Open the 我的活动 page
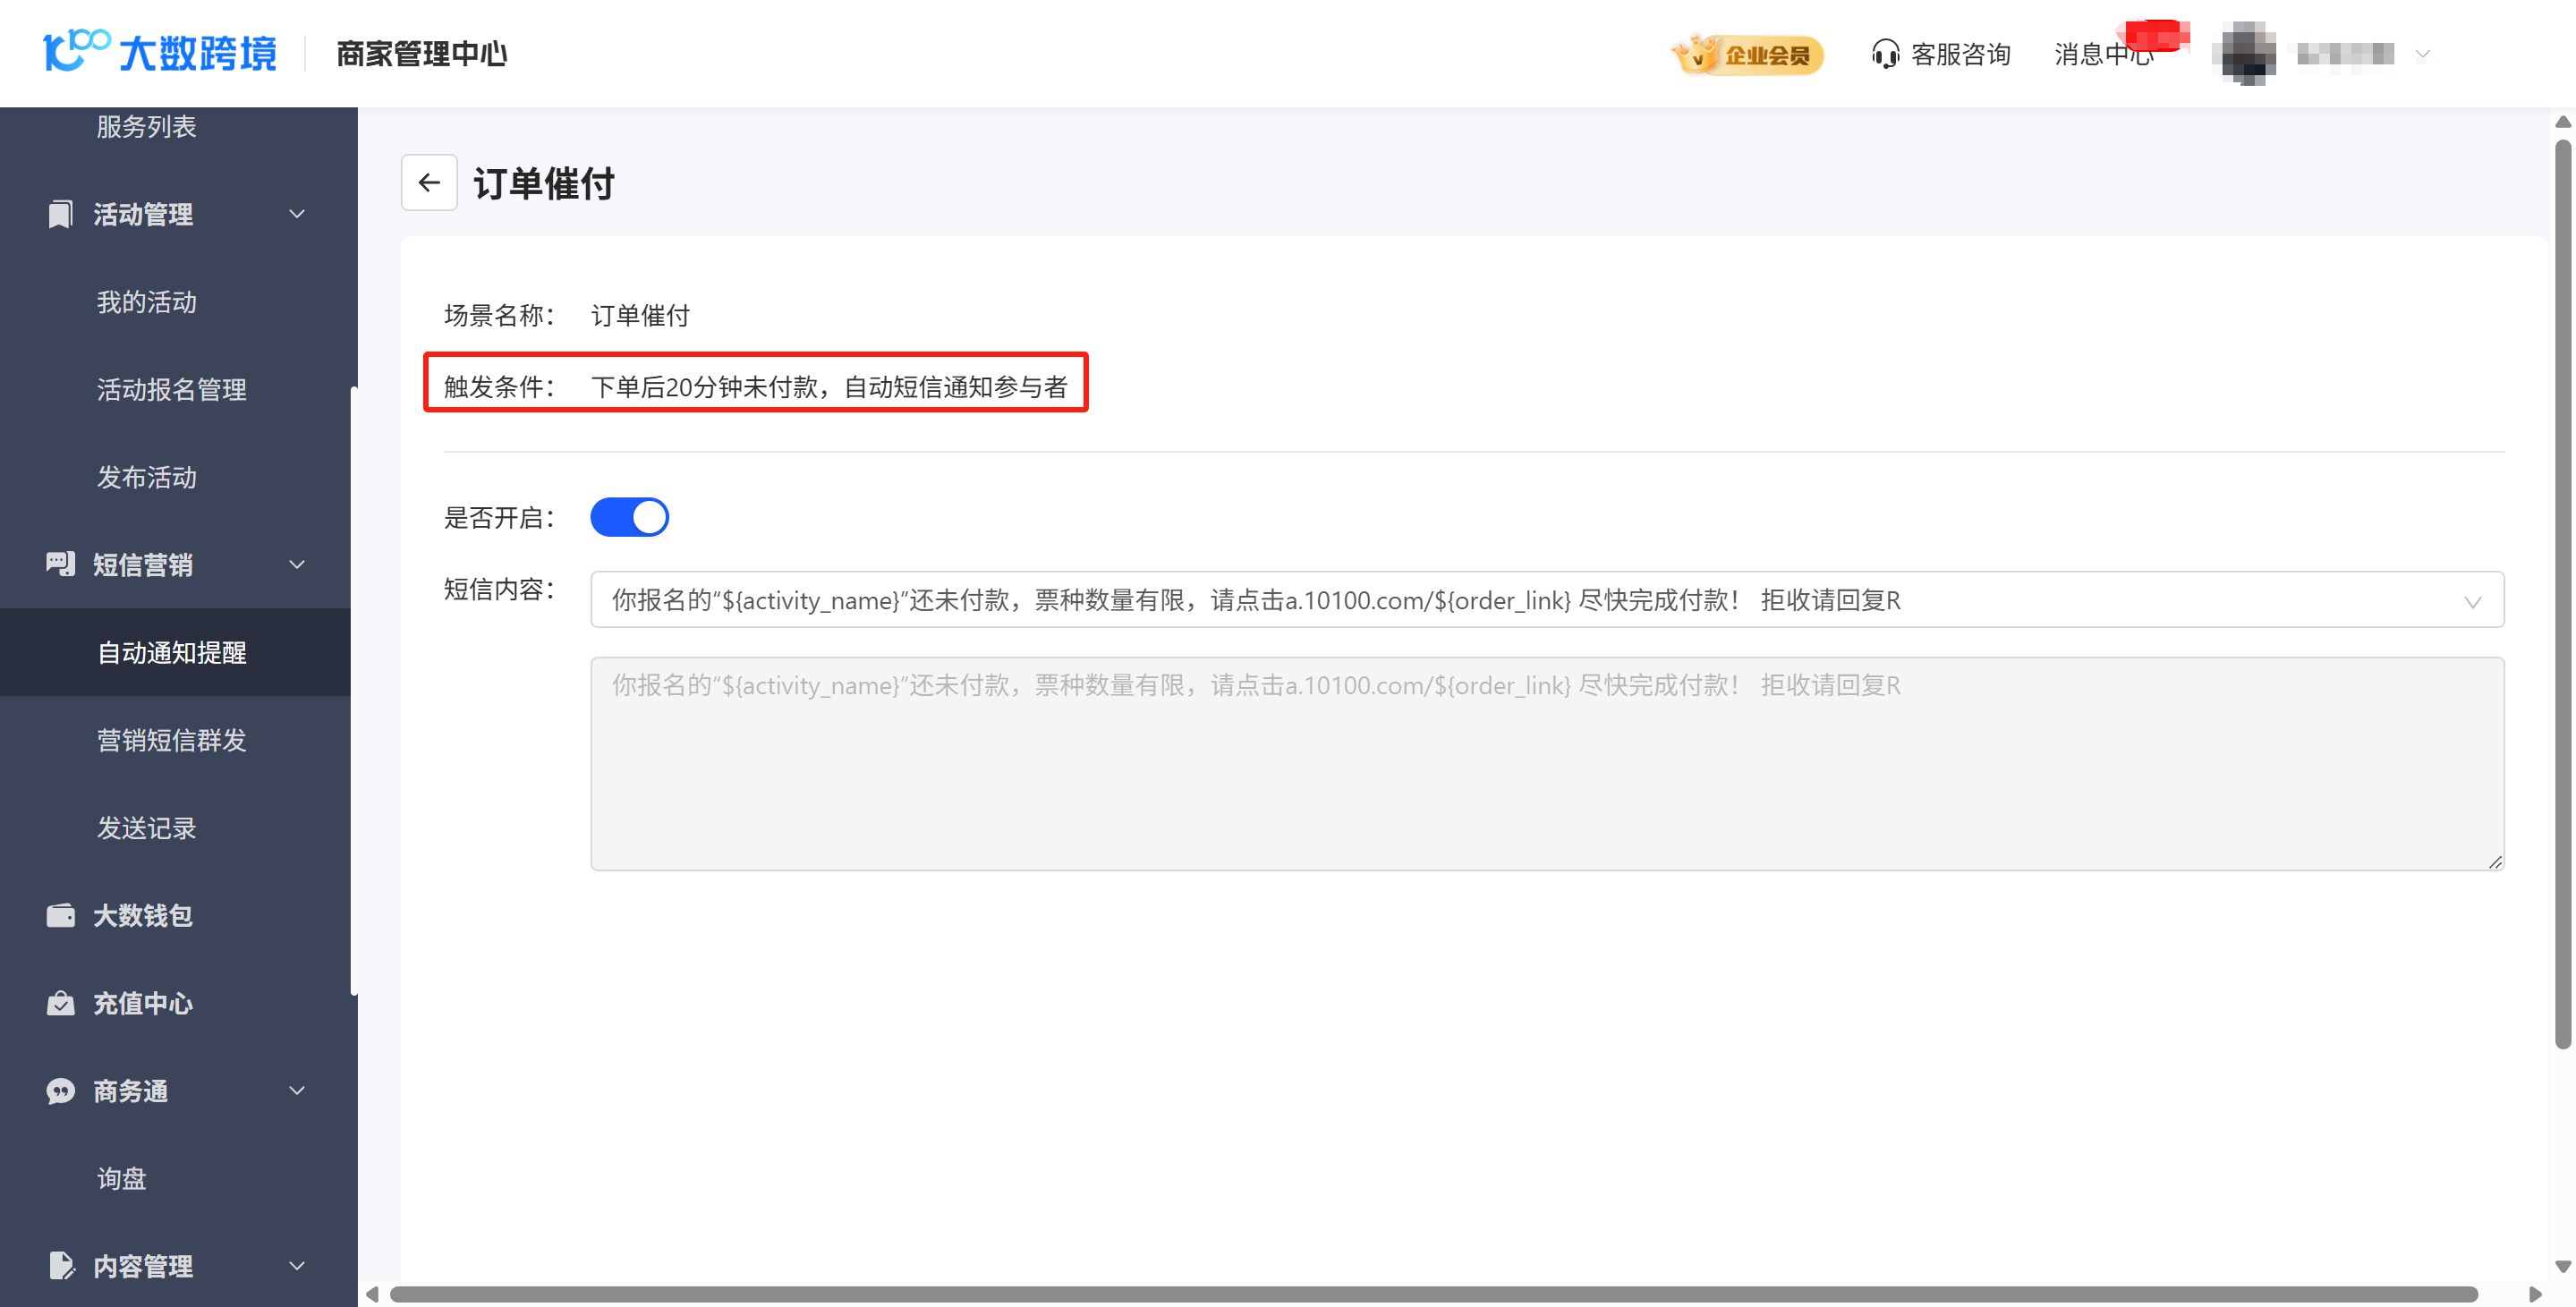The width and height of the screenshot is (2576, 1307). [146, 302]
